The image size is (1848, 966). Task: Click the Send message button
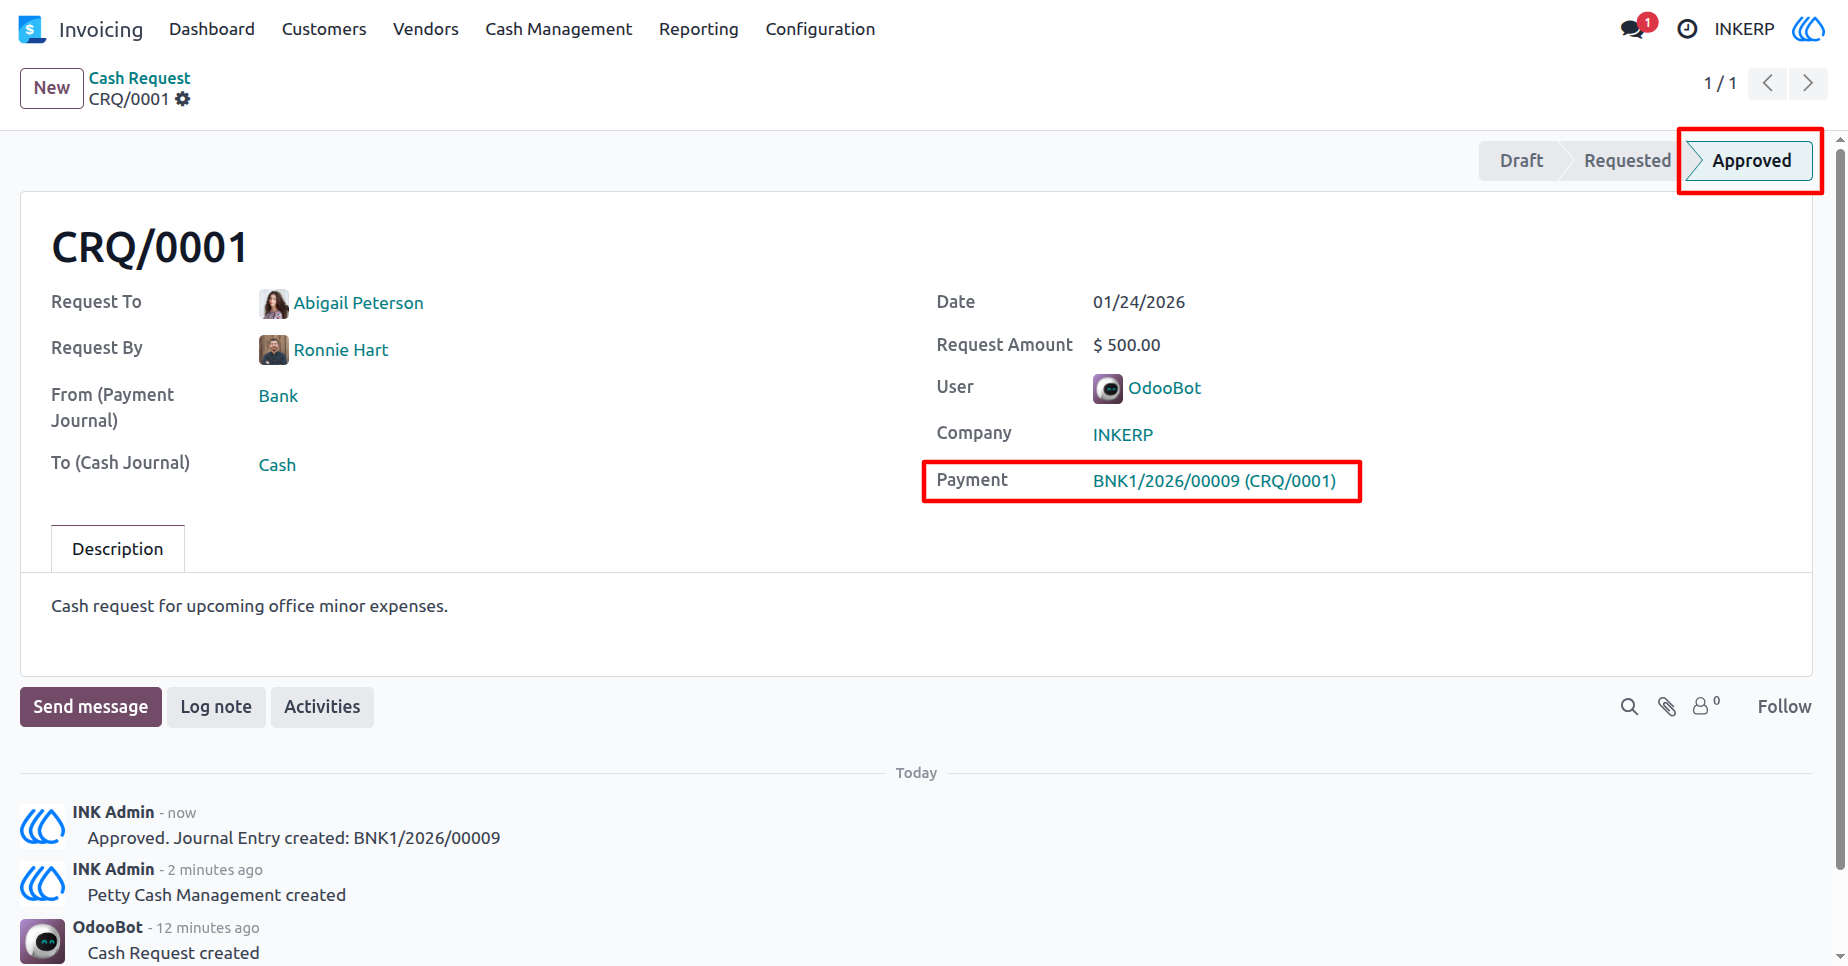91,707
